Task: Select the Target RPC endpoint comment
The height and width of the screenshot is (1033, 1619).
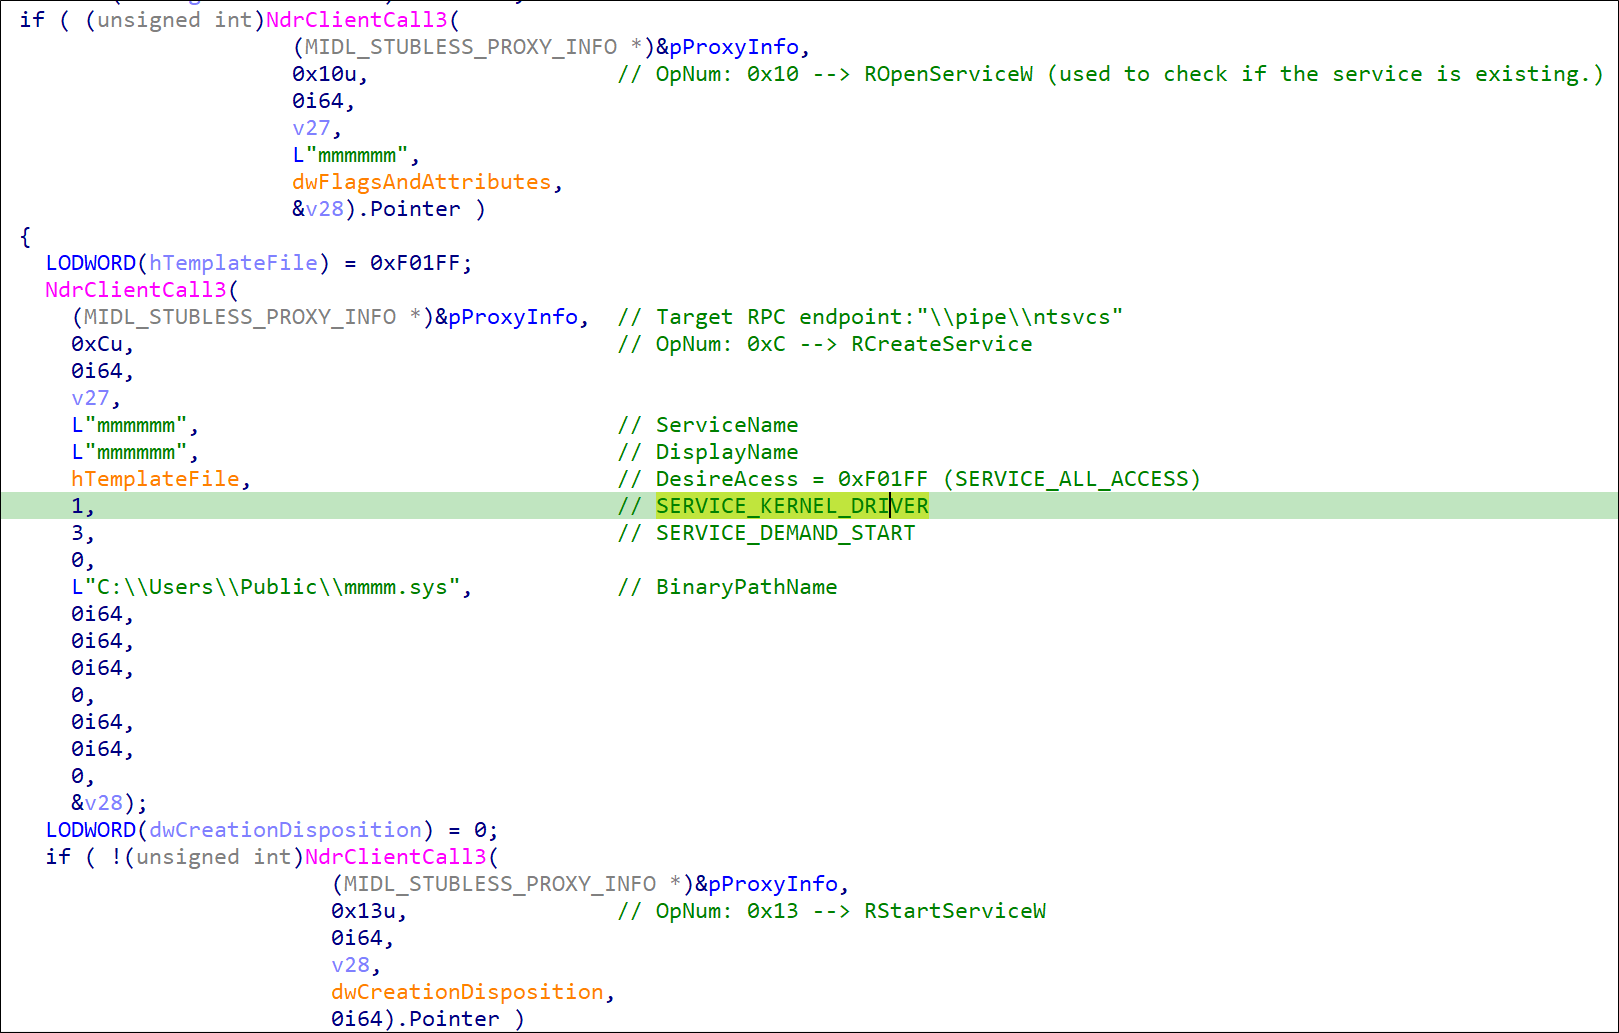Action: [x=870, y=317]
